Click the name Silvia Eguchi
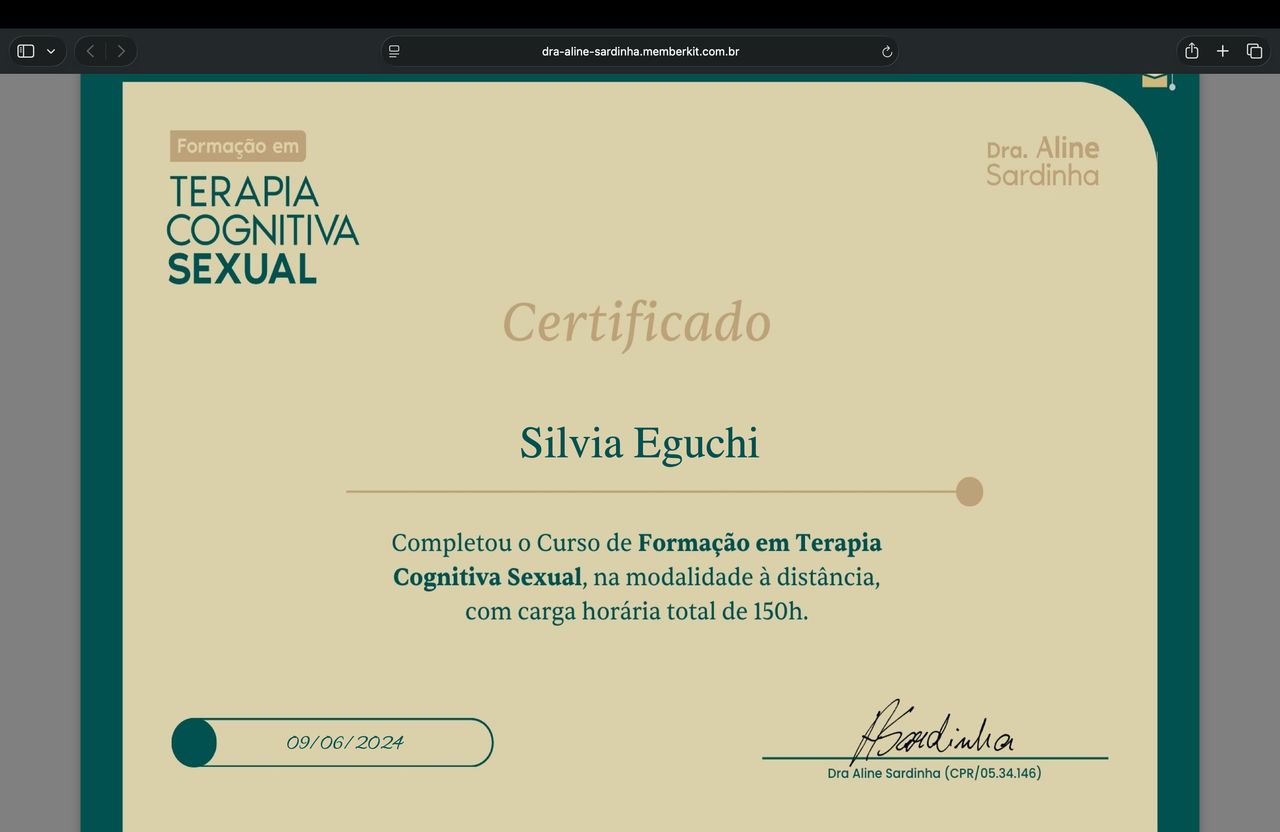The height and width of the screenshot is (832, 1280). [639, 443]
